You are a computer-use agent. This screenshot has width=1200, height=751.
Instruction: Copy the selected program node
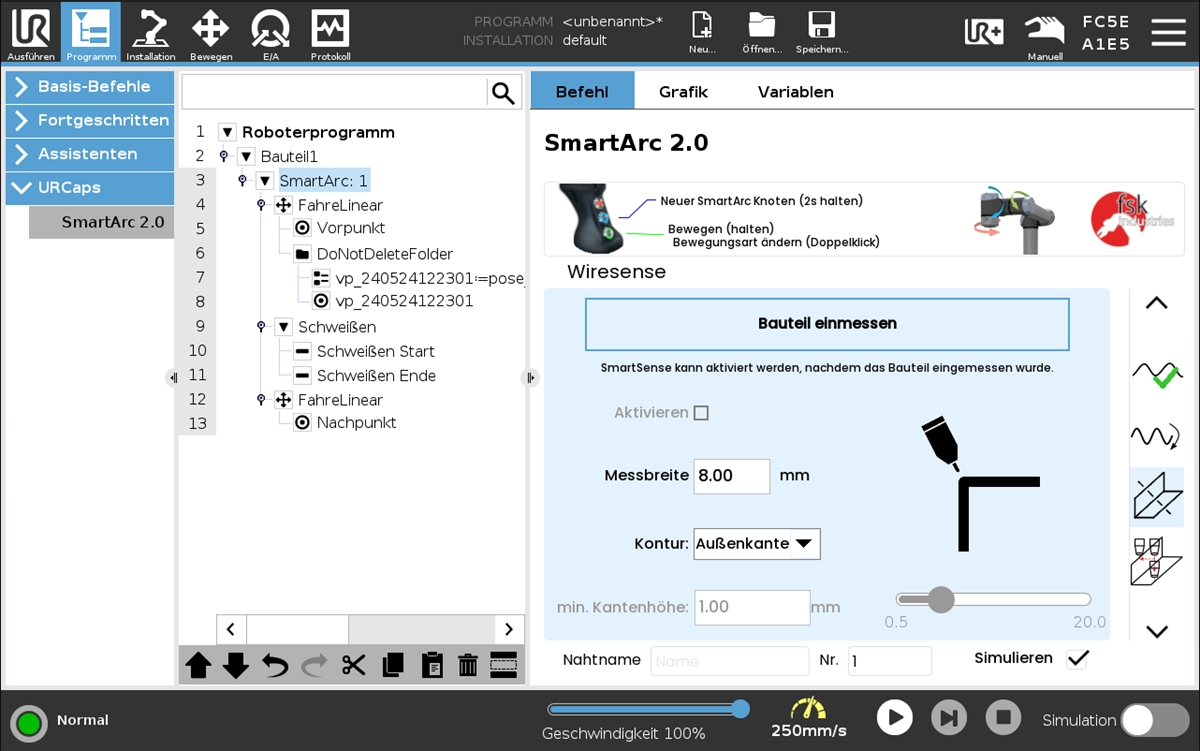click(392, 665)
